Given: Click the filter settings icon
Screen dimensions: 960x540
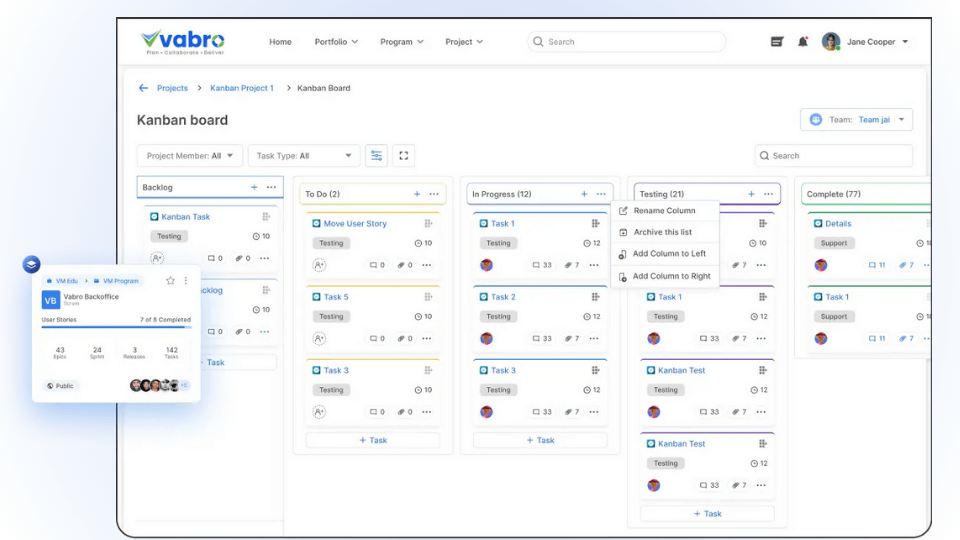Looking at the screenshot, I should pos(376,156).
